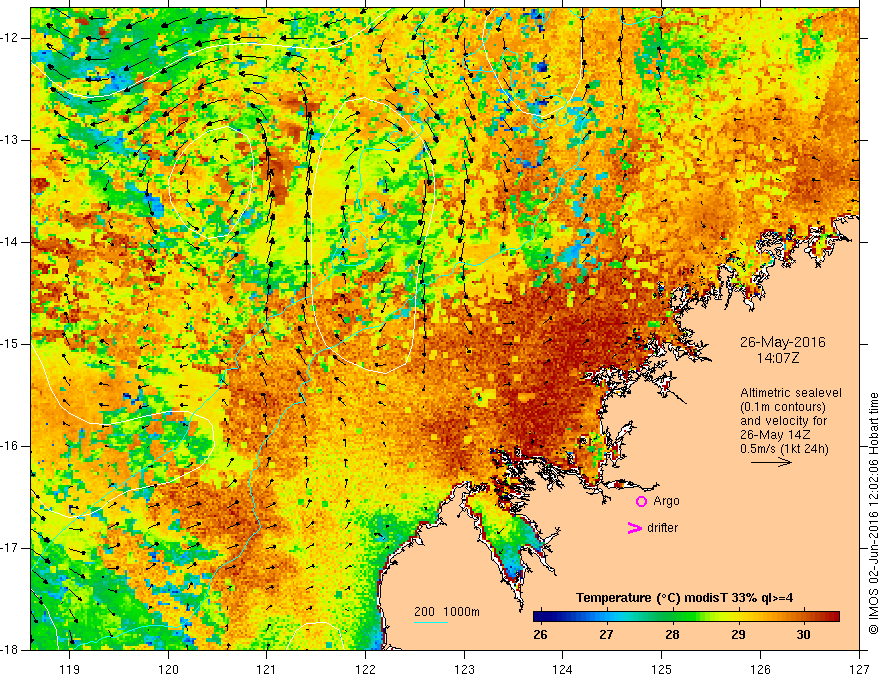Click longitude axis label 124
880x680 pixels.
coord(563,669)
